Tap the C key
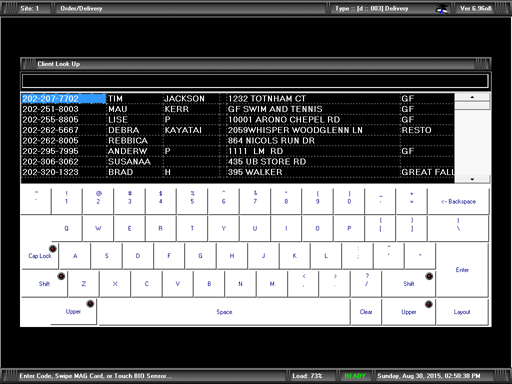512x384 pixels. (x=146, y=284)
